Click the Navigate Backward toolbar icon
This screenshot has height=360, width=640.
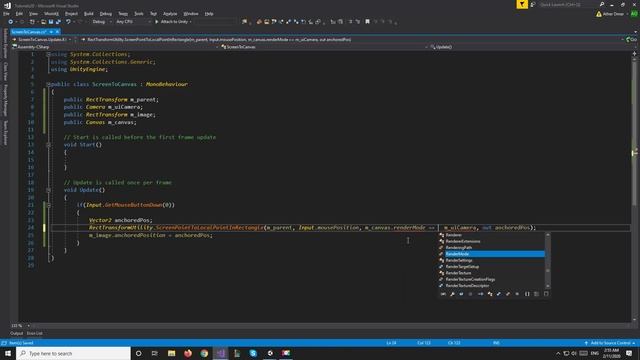11,22
